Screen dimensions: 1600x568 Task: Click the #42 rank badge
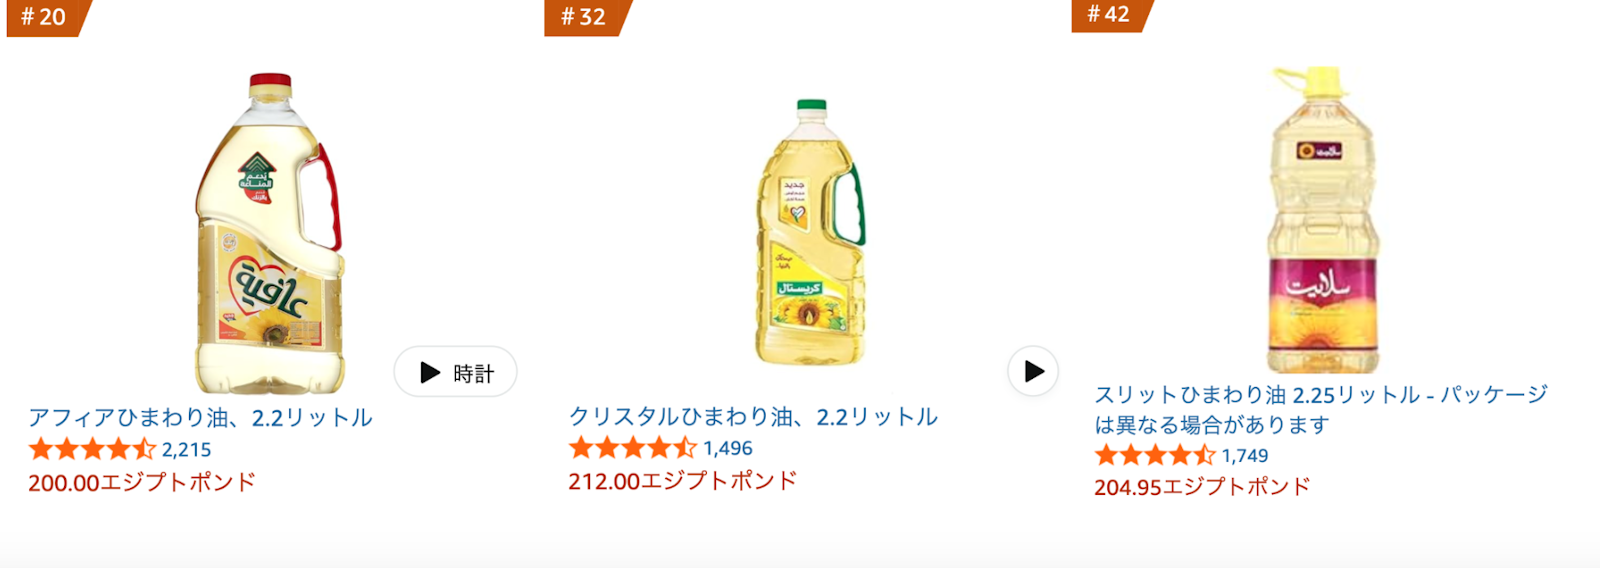pyautogui.click(x=1111, y=16)
